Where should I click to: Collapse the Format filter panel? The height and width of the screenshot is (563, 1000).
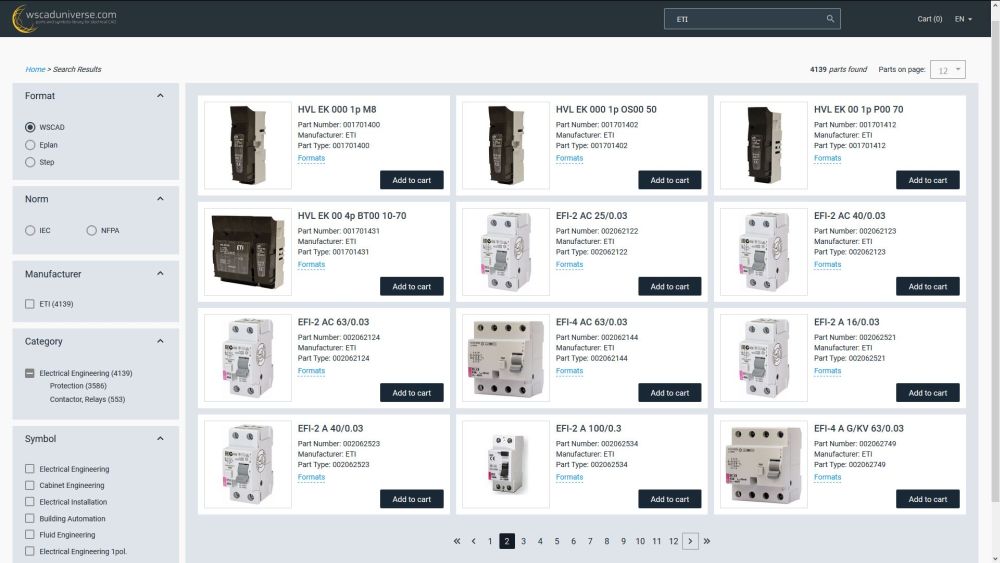coord(161,96)
